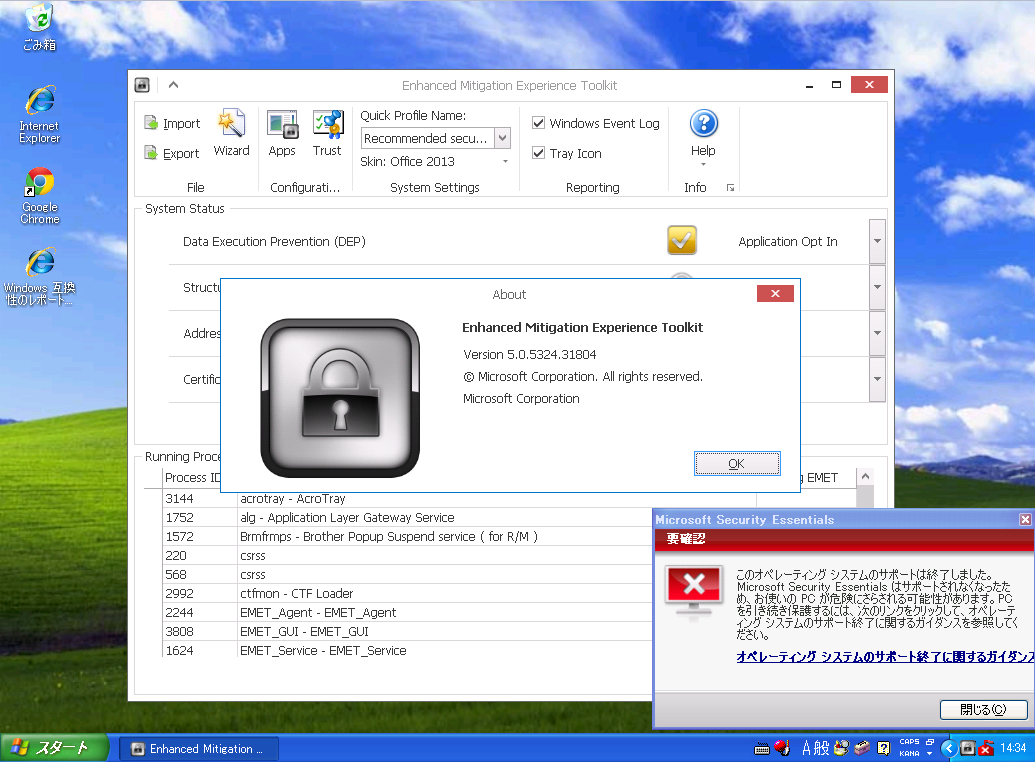This screenshot has height=762, width=1035.
Task: Click the taskbar clock showing 14:34
Action: click(1013, 748)
